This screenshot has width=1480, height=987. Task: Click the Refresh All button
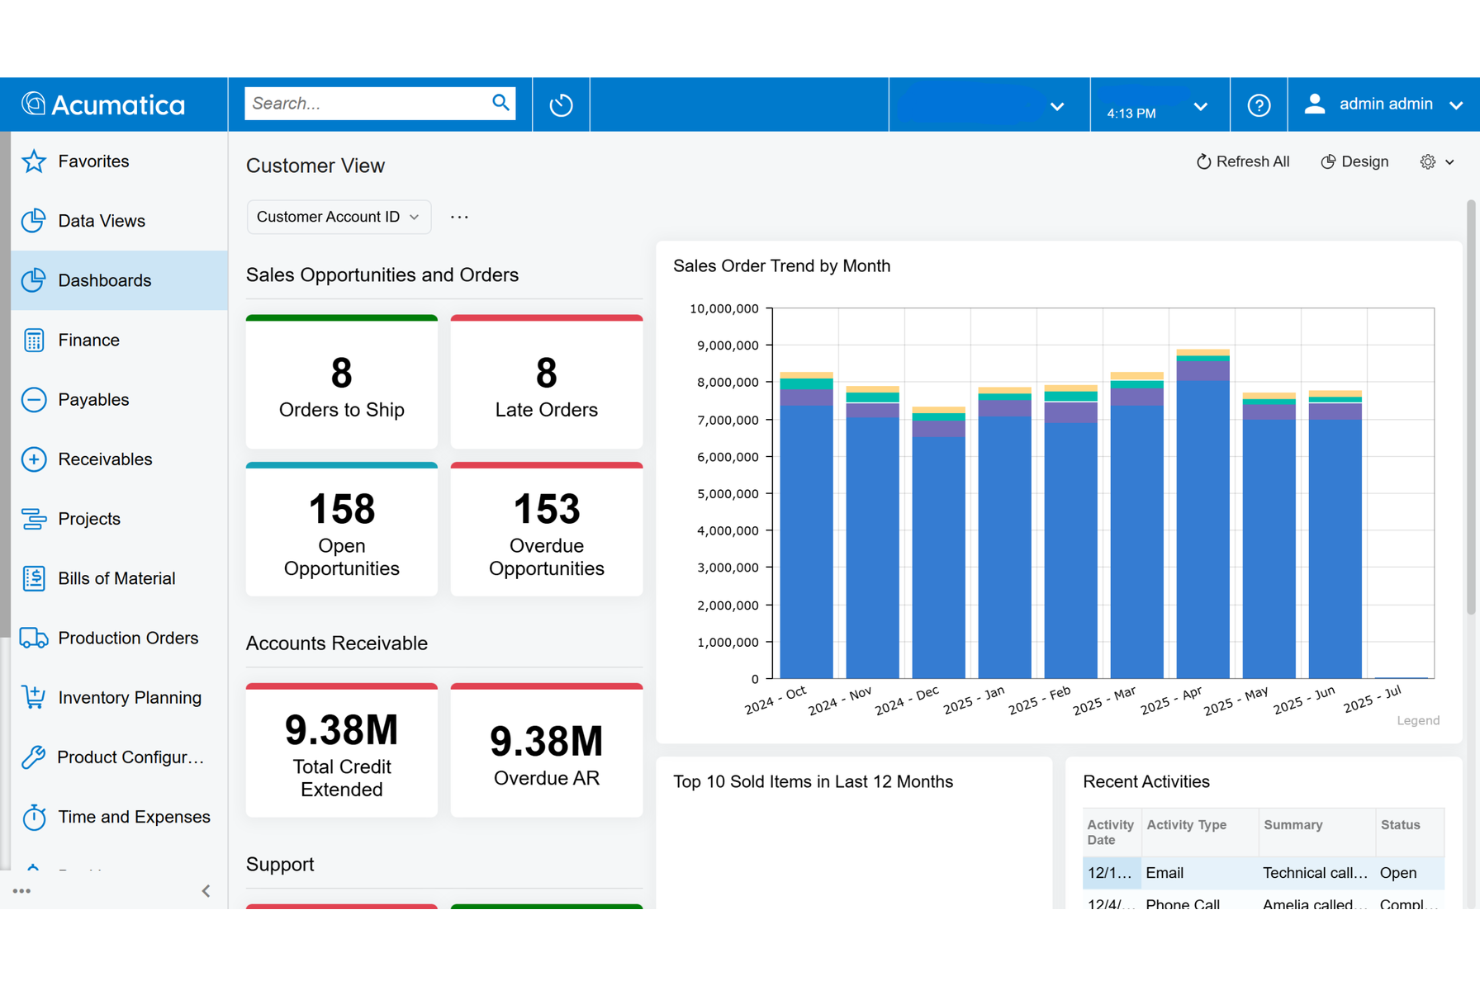1243,161
